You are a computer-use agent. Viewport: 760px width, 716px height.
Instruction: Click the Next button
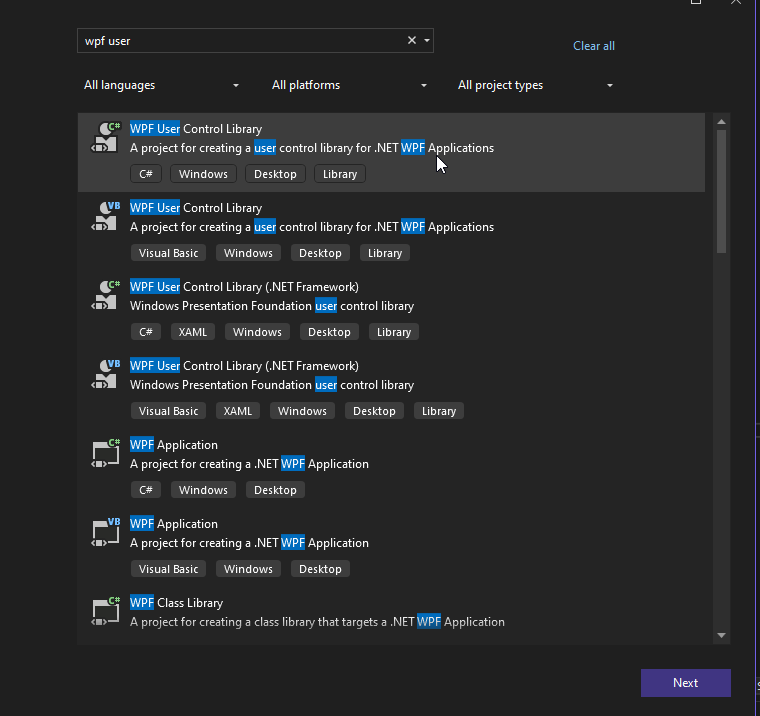(685, 683)
